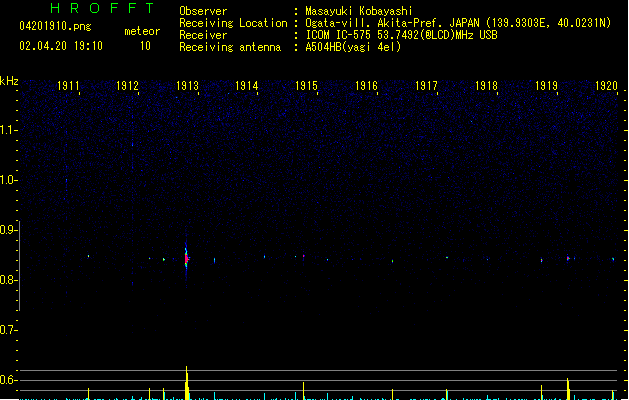Screen dimensions: 629x400
Task: Click the vertical grey range bar beside 0.8 kHz
Action: pyautogui.click(x=19, y=266)
